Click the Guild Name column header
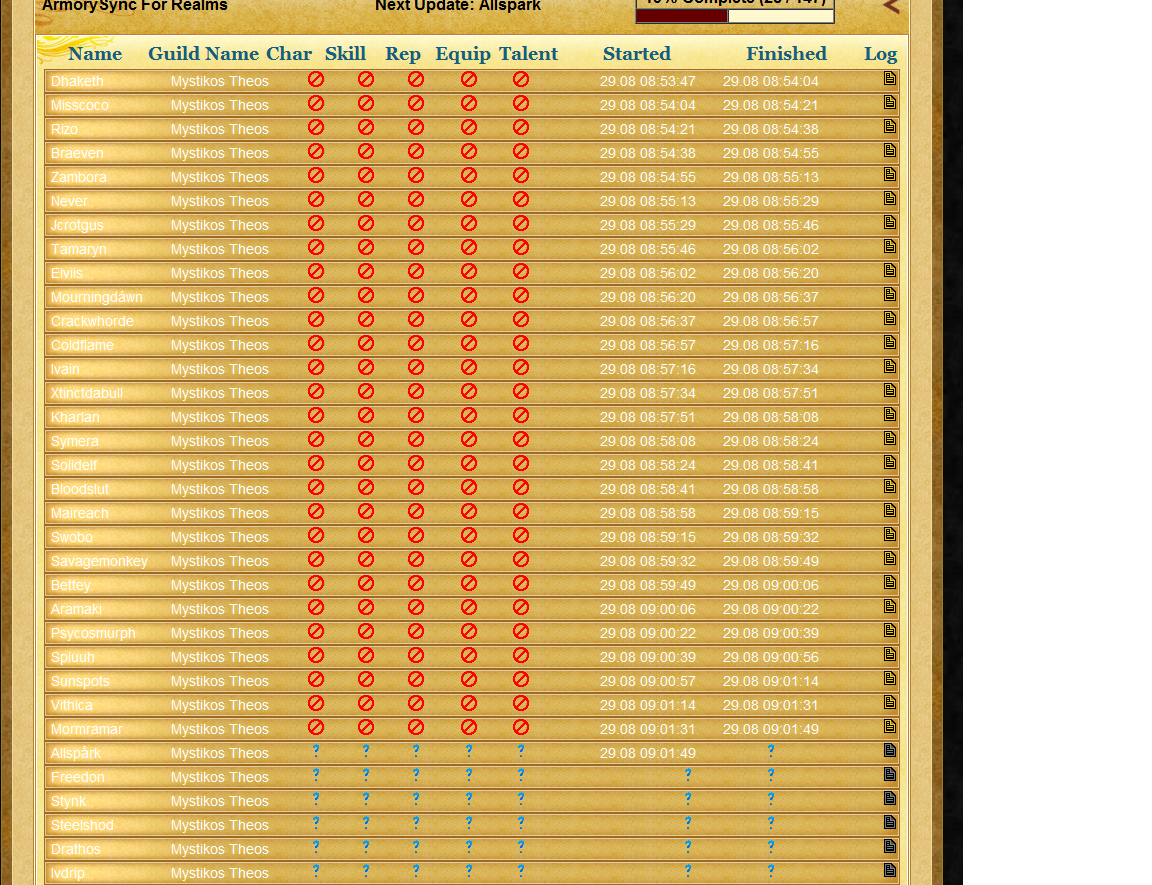Image resolution: width=1152 pixels, height=885 pixels. click(203, 54)
